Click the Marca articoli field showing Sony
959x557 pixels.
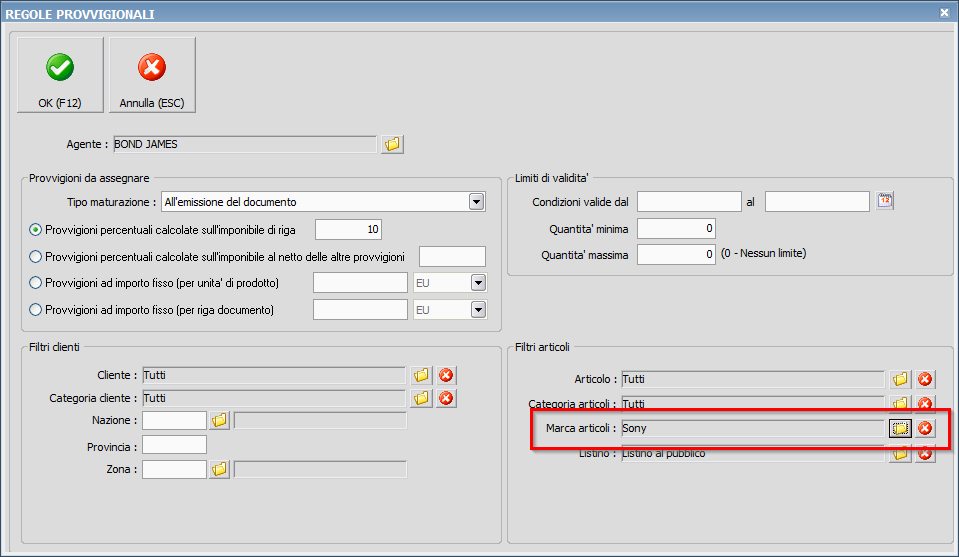click(753, 429)
